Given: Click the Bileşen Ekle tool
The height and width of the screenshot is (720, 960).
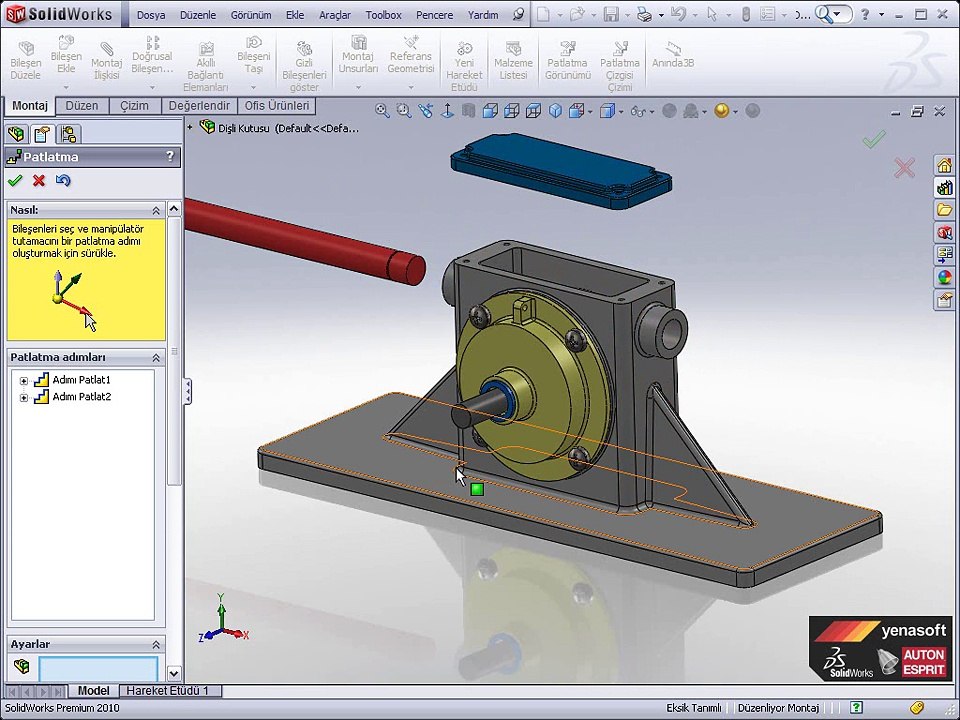Looking at the screenshot, I should click(66, 55).
